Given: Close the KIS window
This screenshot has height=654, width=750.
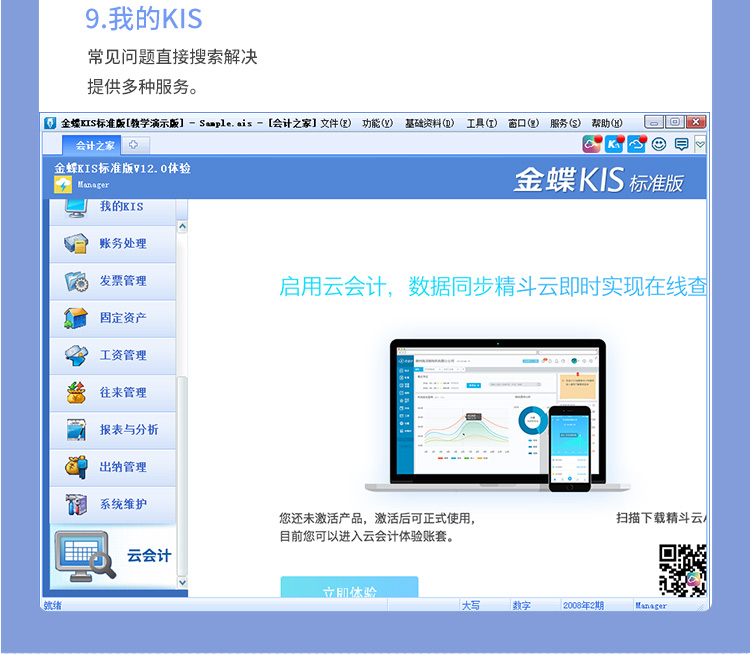Looking at the screenshot, I should [x=696, y=122].
